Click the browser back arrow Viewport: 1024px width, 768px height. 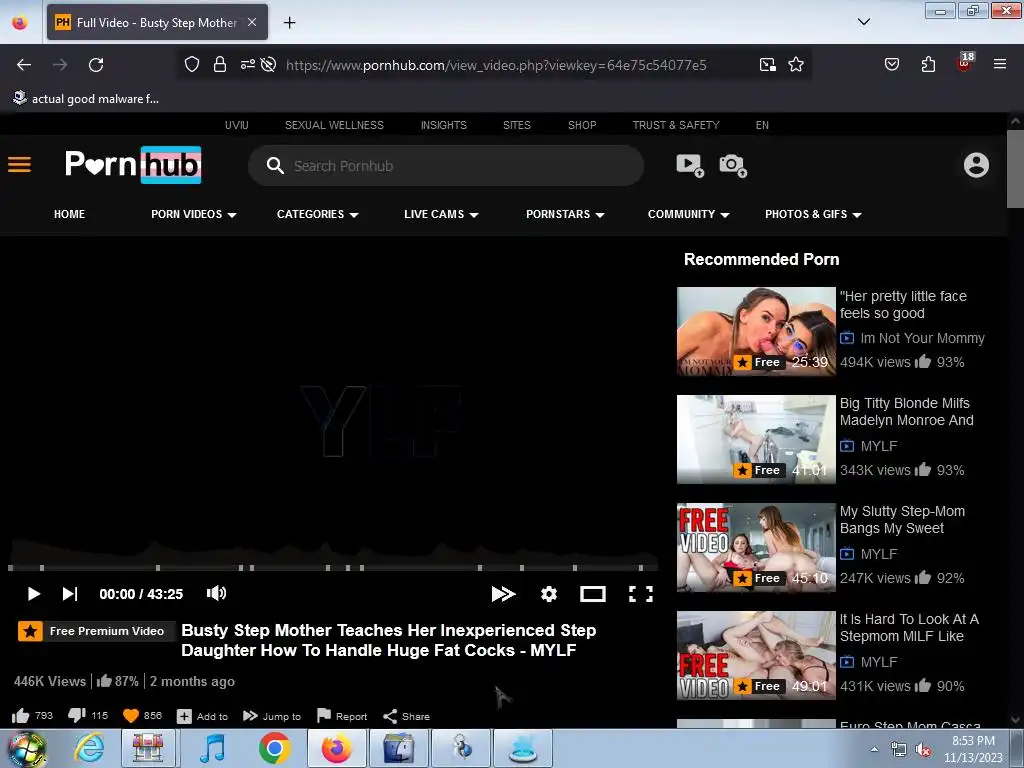(24, 65)
